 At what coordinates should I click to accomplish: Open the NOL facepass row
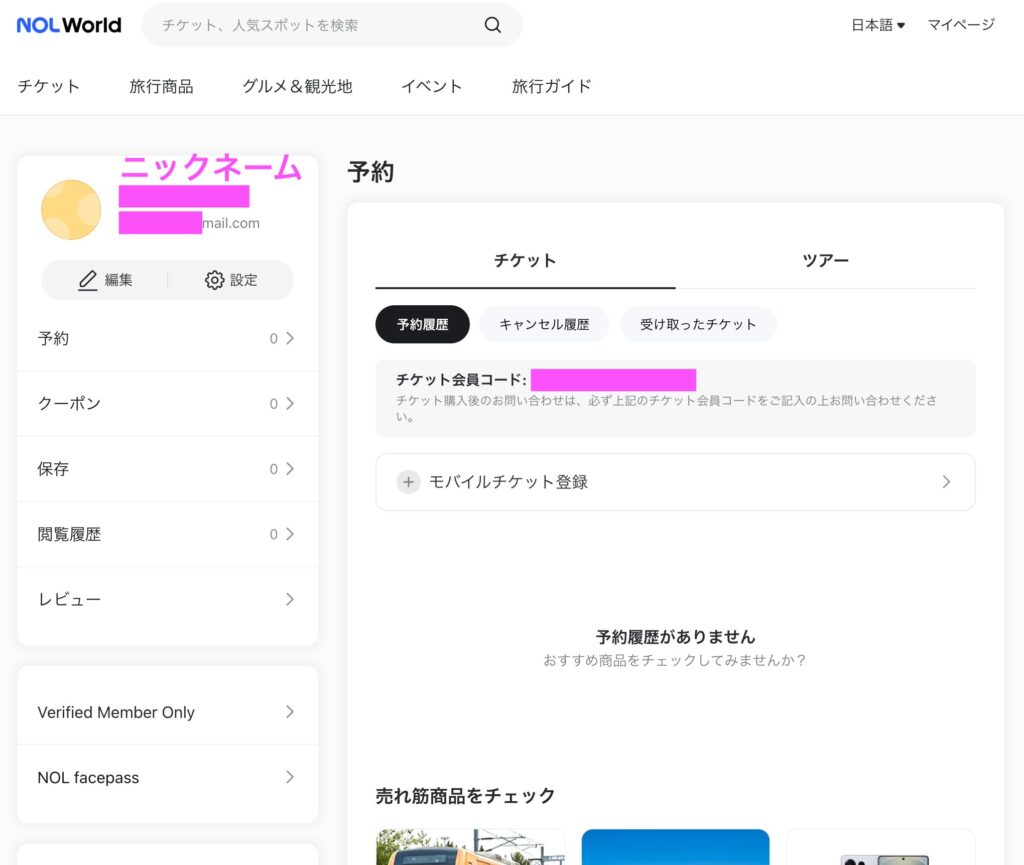pyautogui.click(x=167, y=777)
